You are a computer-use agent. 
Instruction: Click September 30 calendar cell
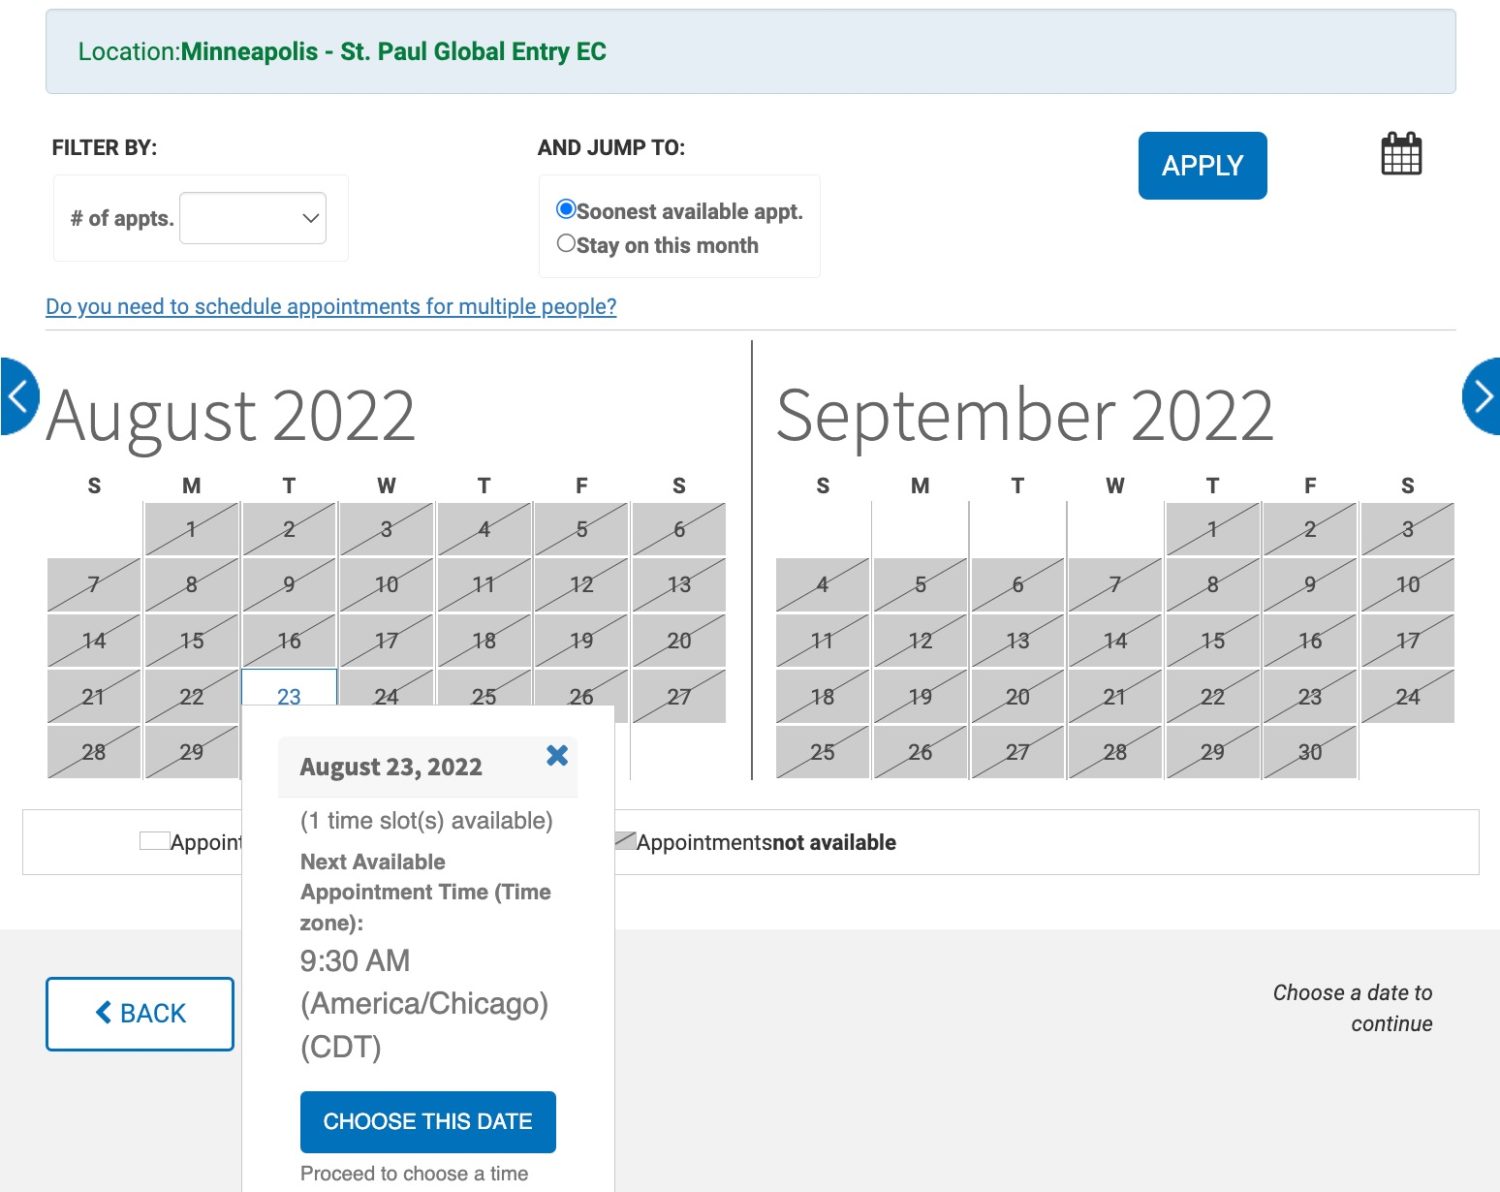[x=1310, y=752]
